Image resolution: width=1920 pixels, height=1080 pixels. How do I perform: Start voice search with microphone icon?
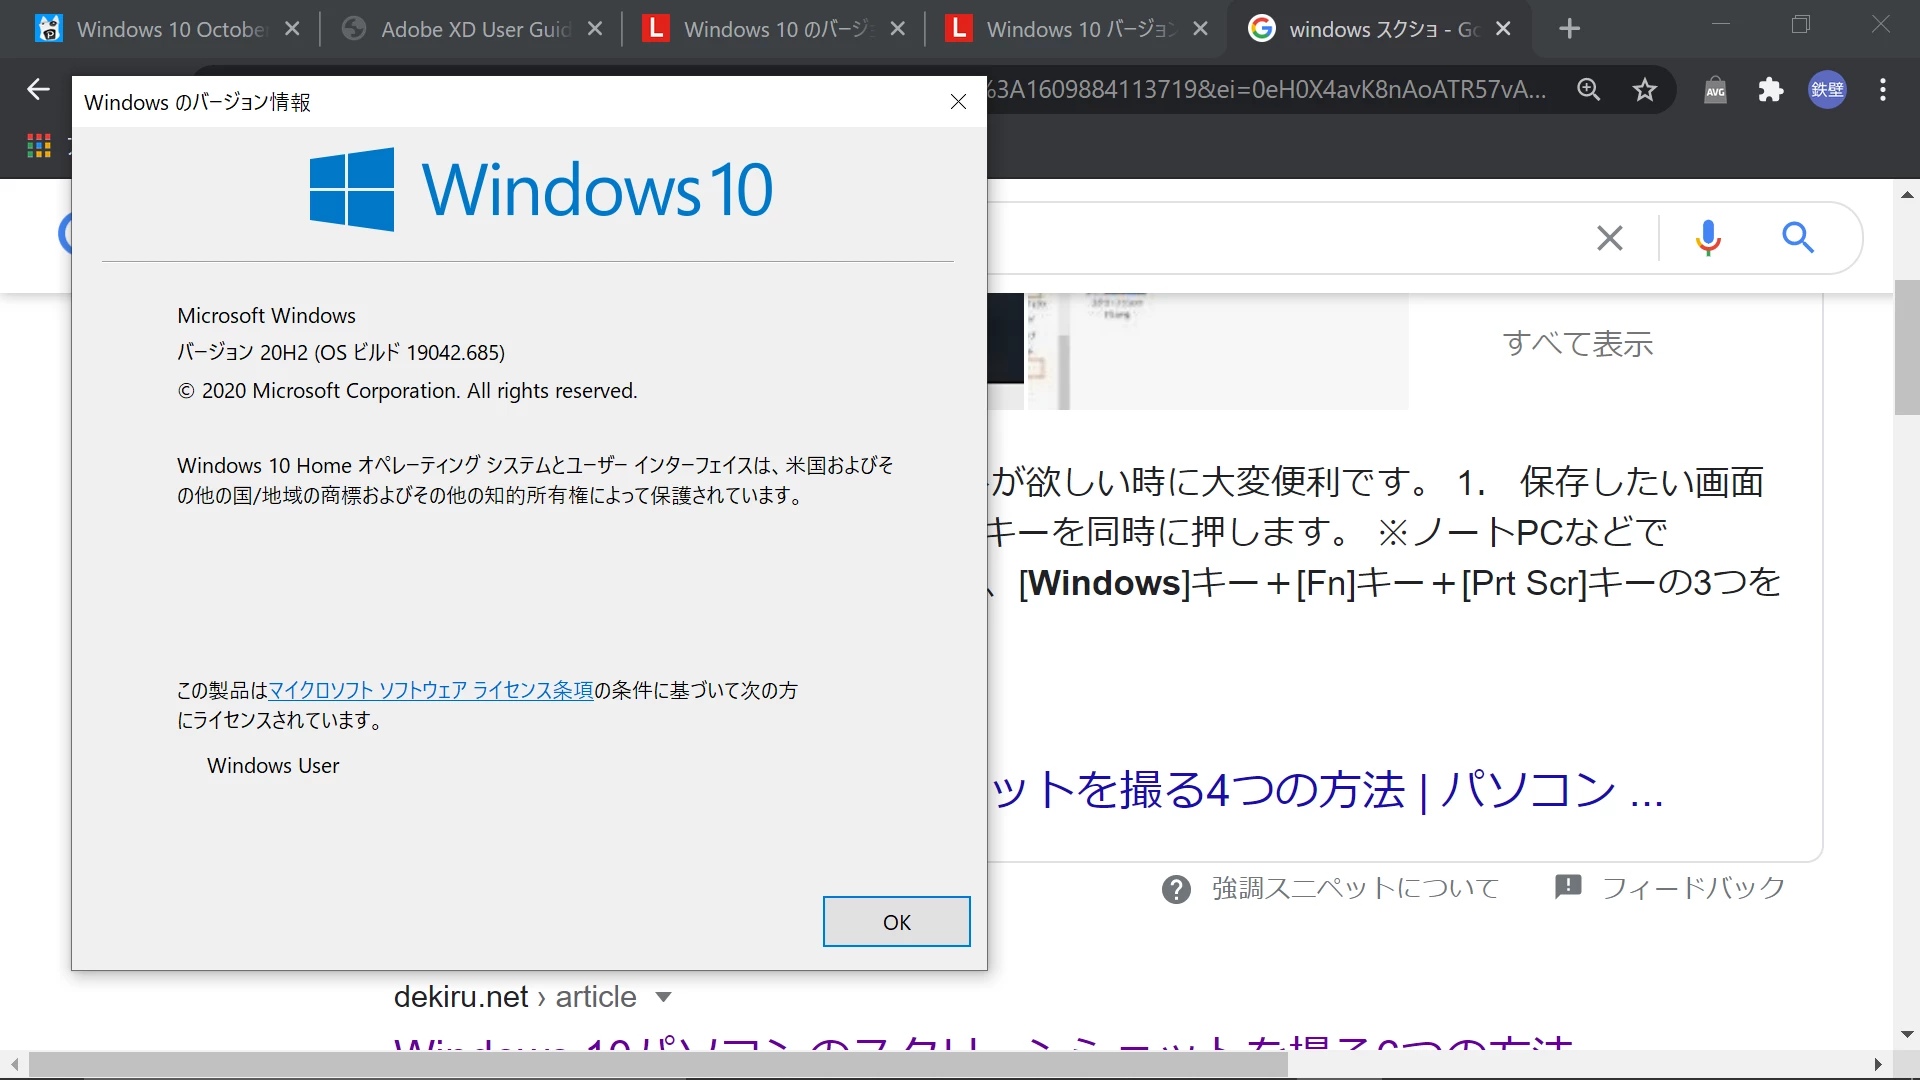click(x=1708, y=238)
